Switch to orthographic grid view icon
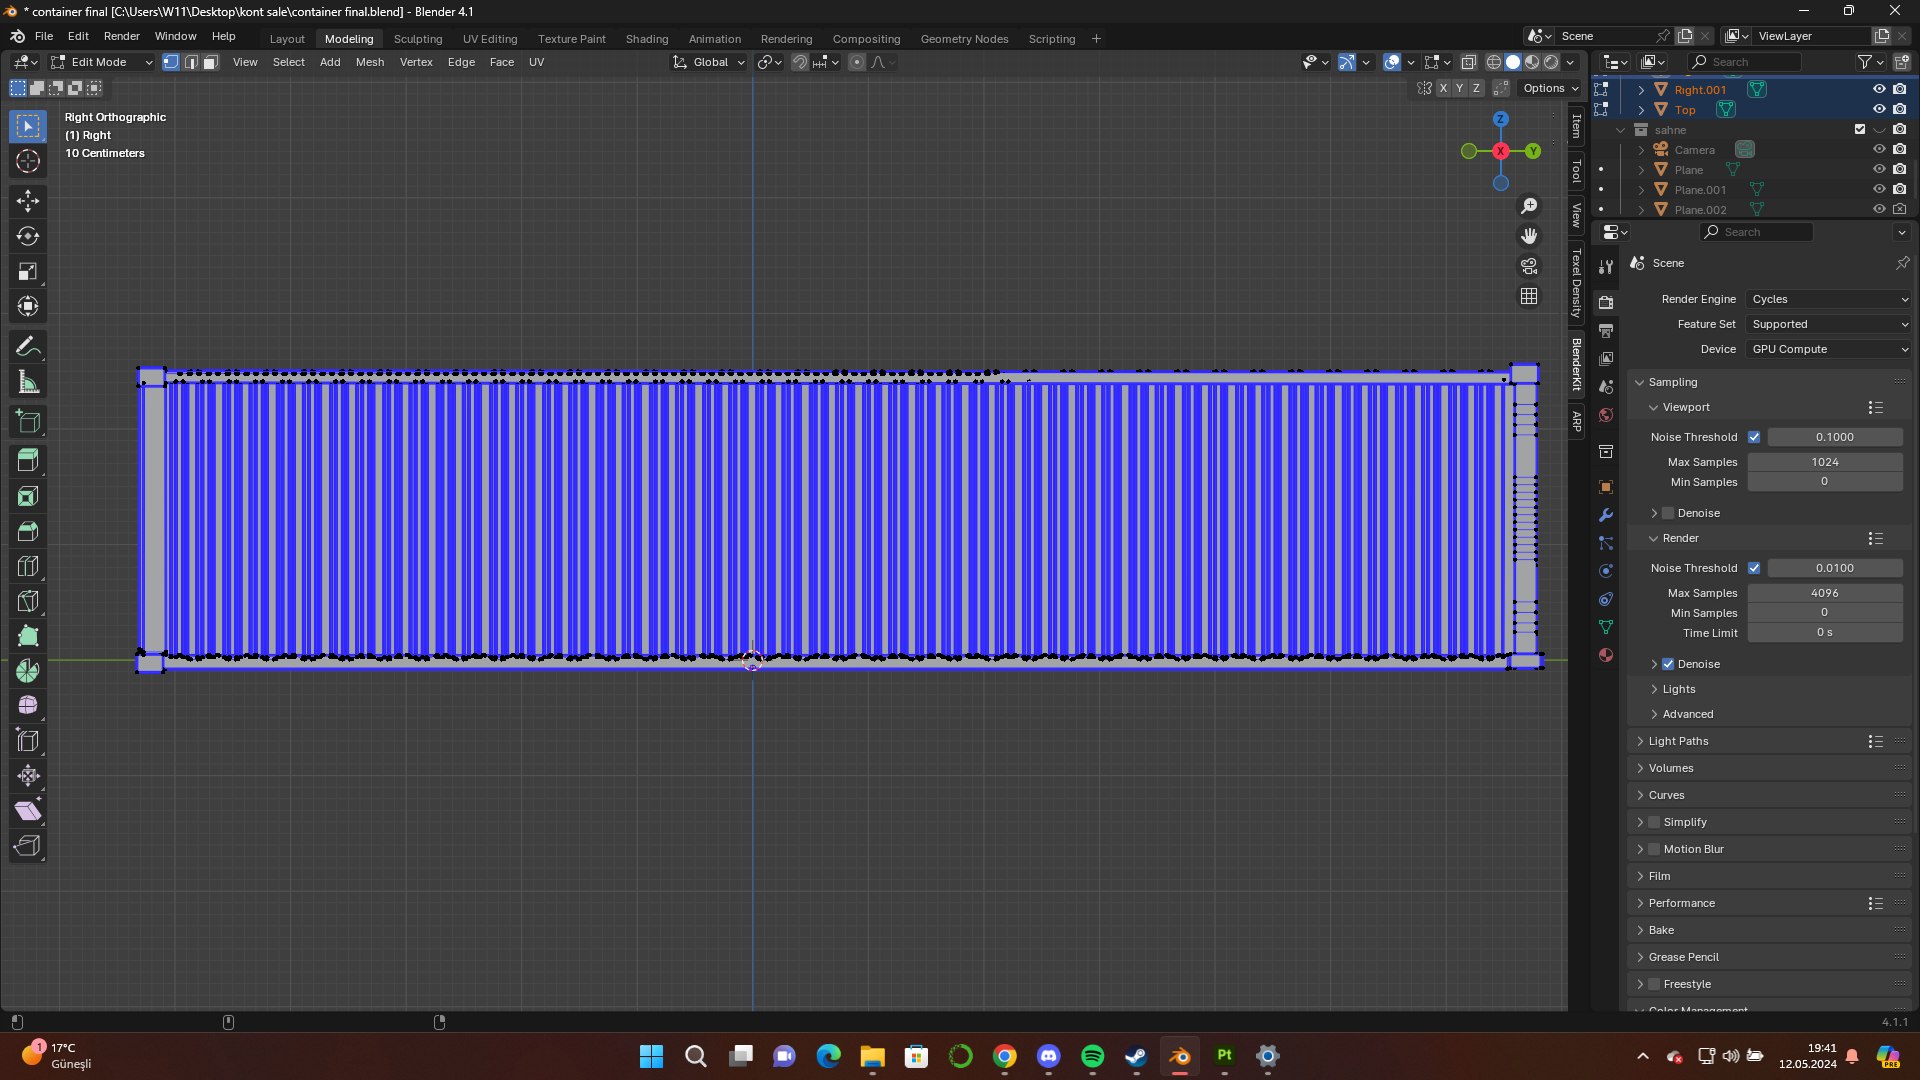This screenshot has height=1080, width=1920. point(1529,296)
